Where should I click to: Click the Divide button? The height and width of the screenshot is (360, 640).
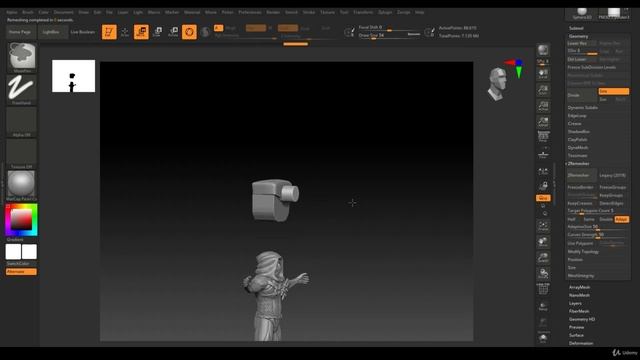click(x=582, y=95)
